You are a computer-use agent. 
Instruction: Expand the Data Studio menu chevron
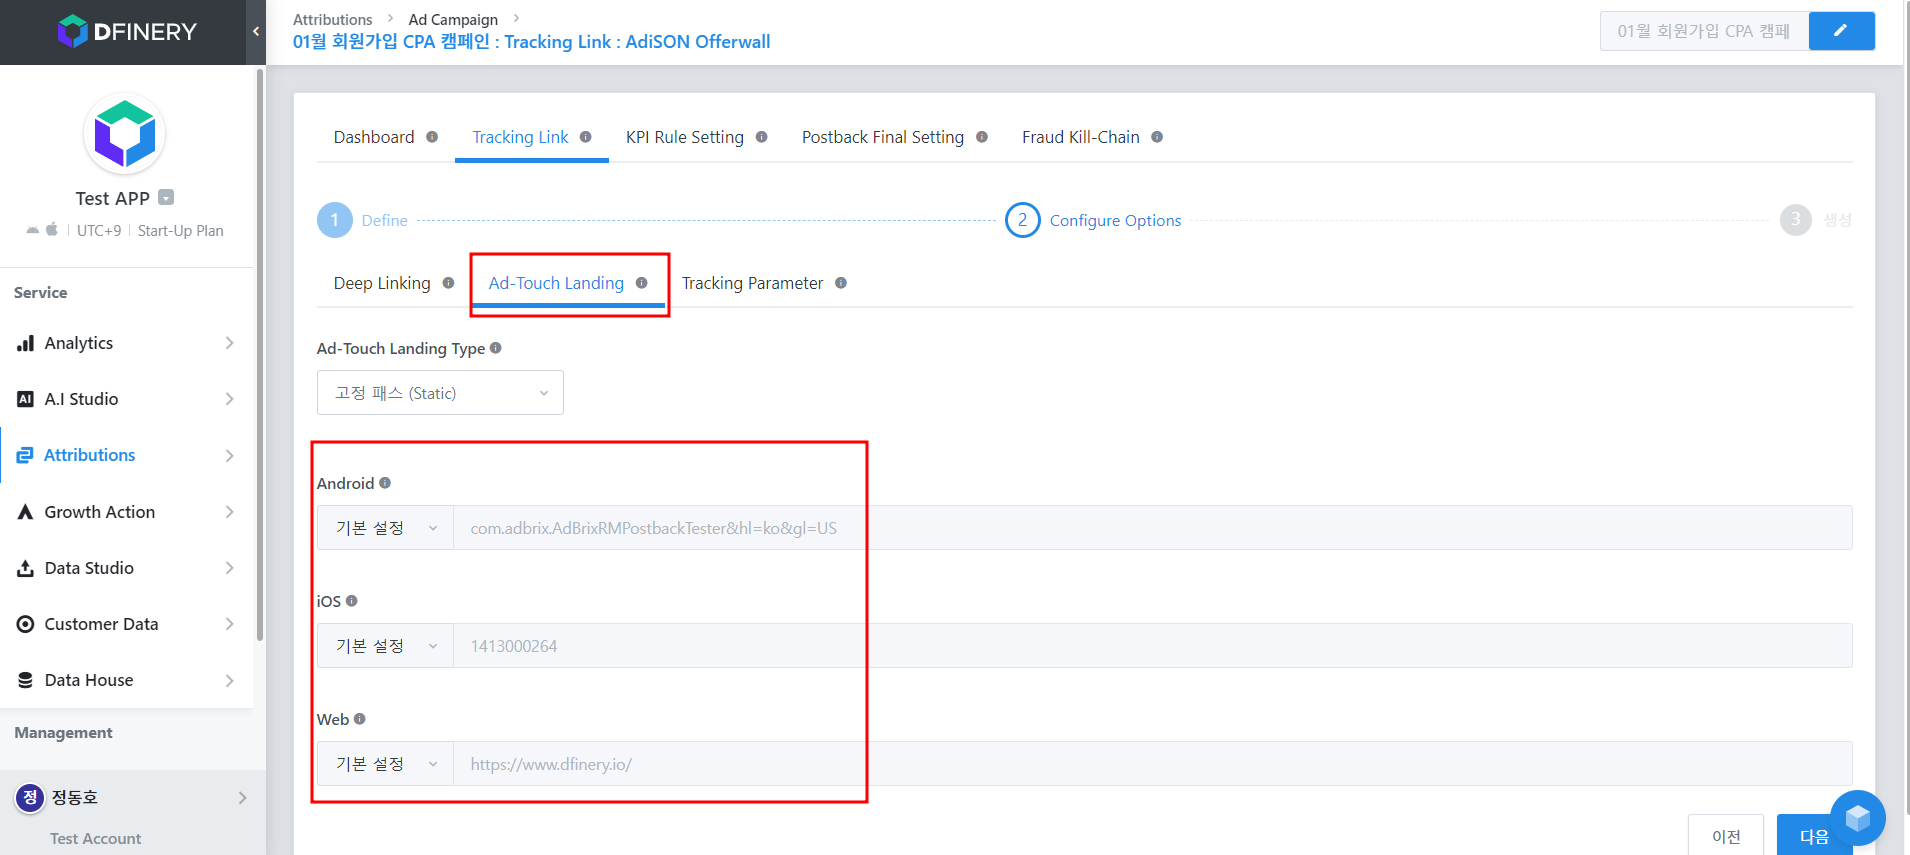(x=229, y=568)
